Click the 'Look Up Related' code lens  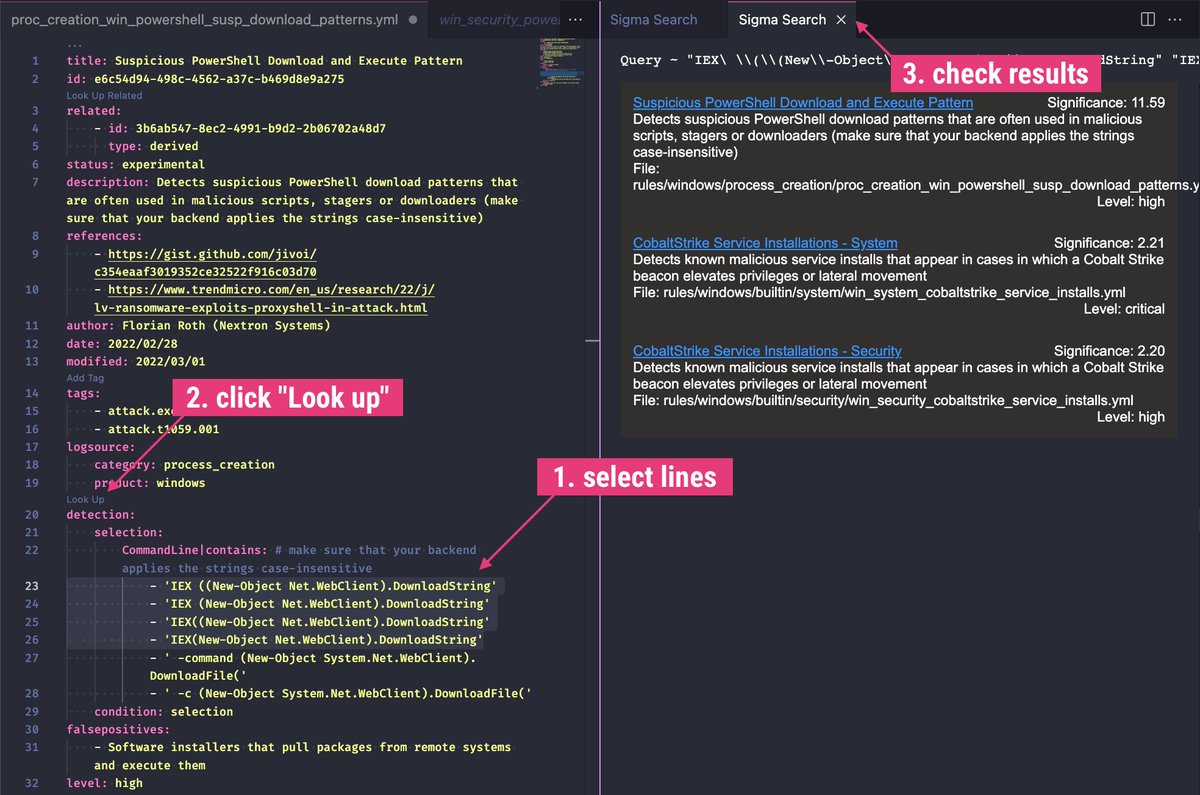pos(104,96)
